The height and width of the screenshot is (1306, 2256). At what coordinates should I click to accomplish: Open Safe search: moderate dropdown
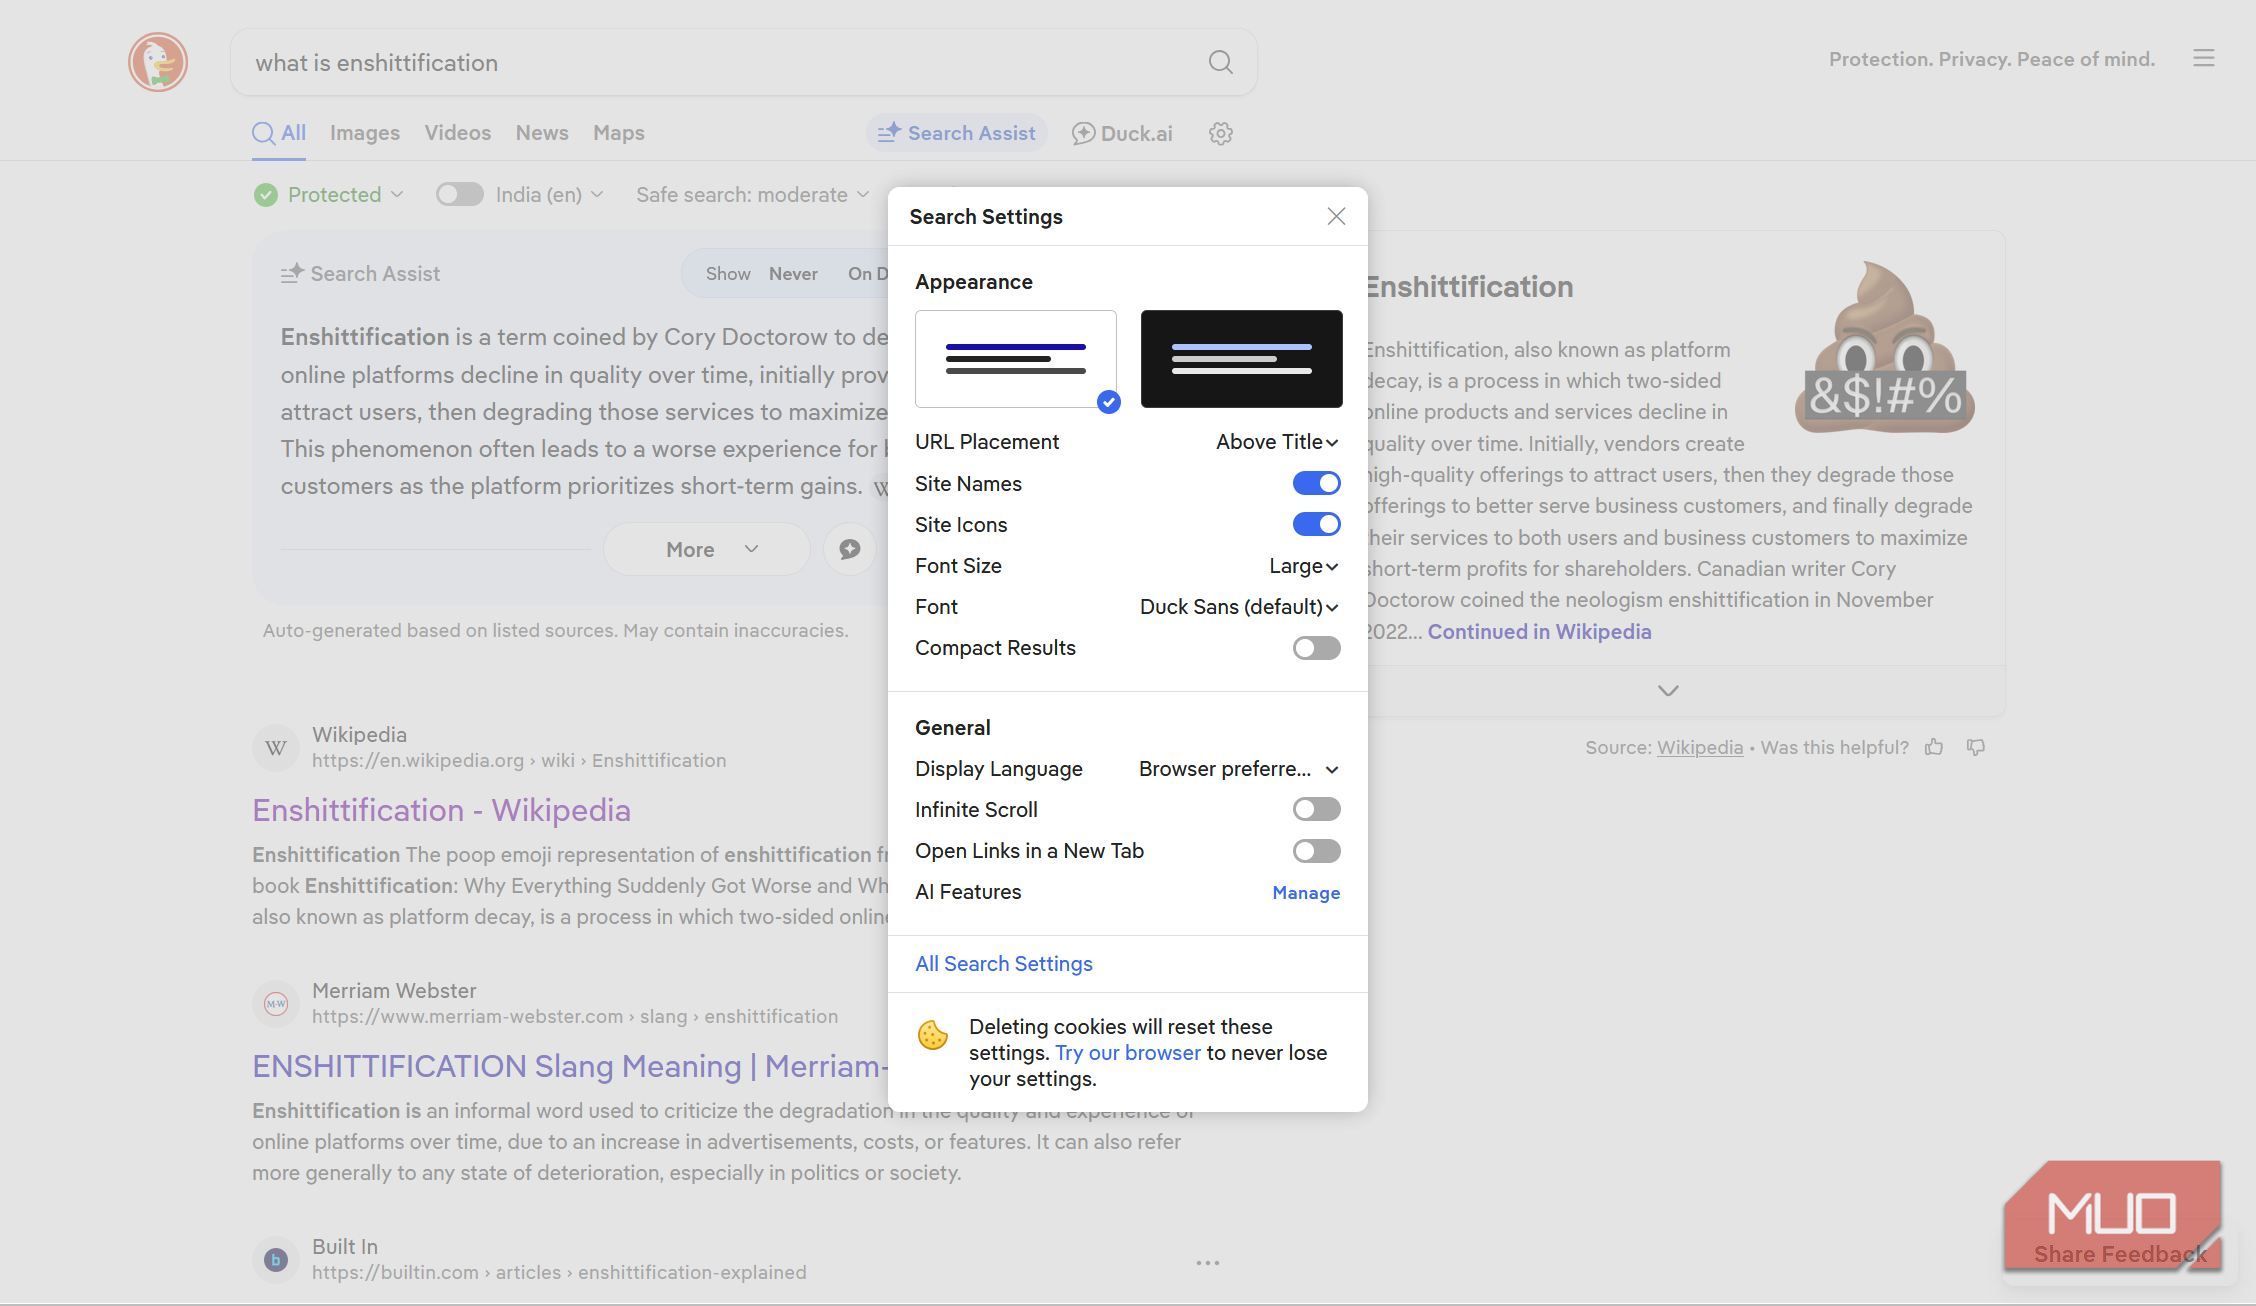tap(753, 195)
